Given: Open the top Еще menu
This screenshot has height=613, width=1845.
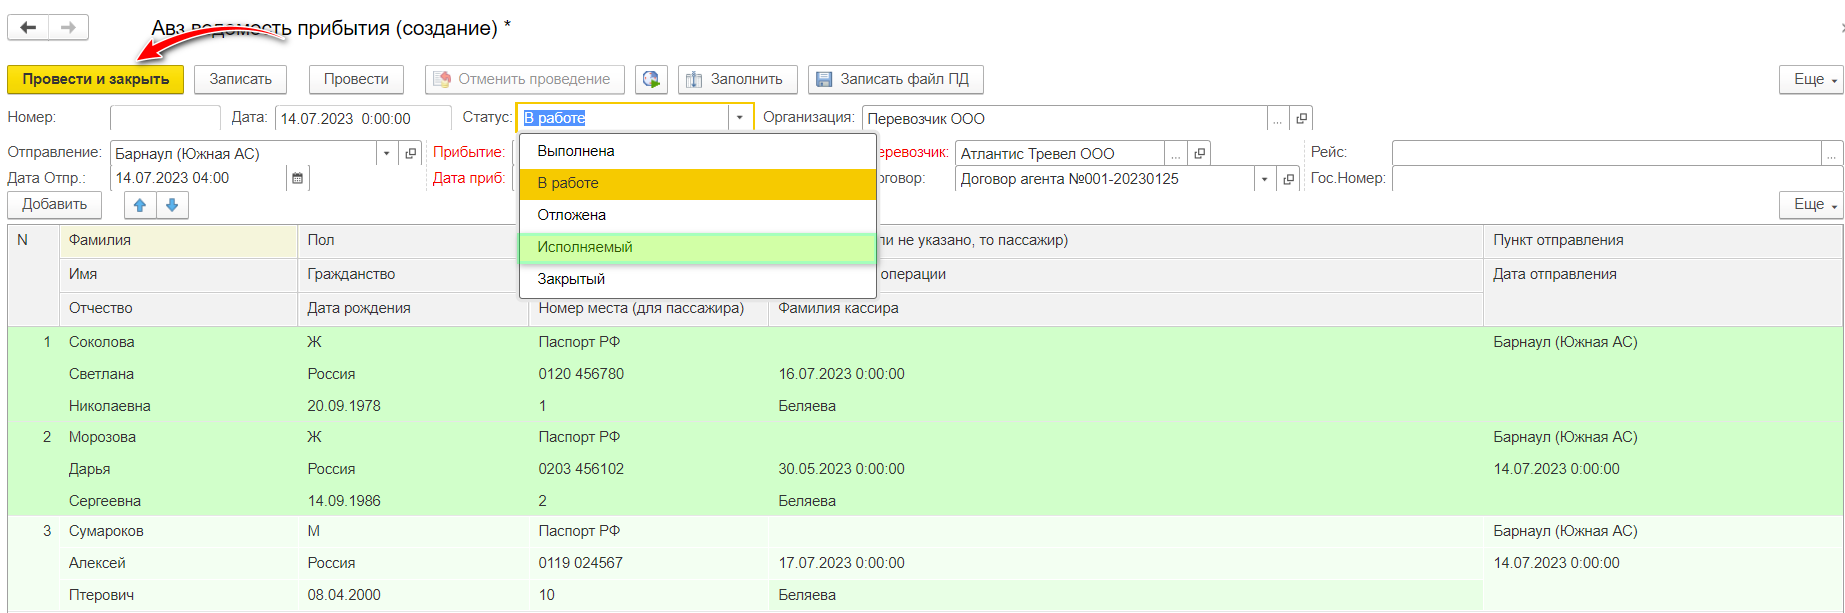Looking at the screenshot, I should pyautogui.click(x=1810, y=79).
